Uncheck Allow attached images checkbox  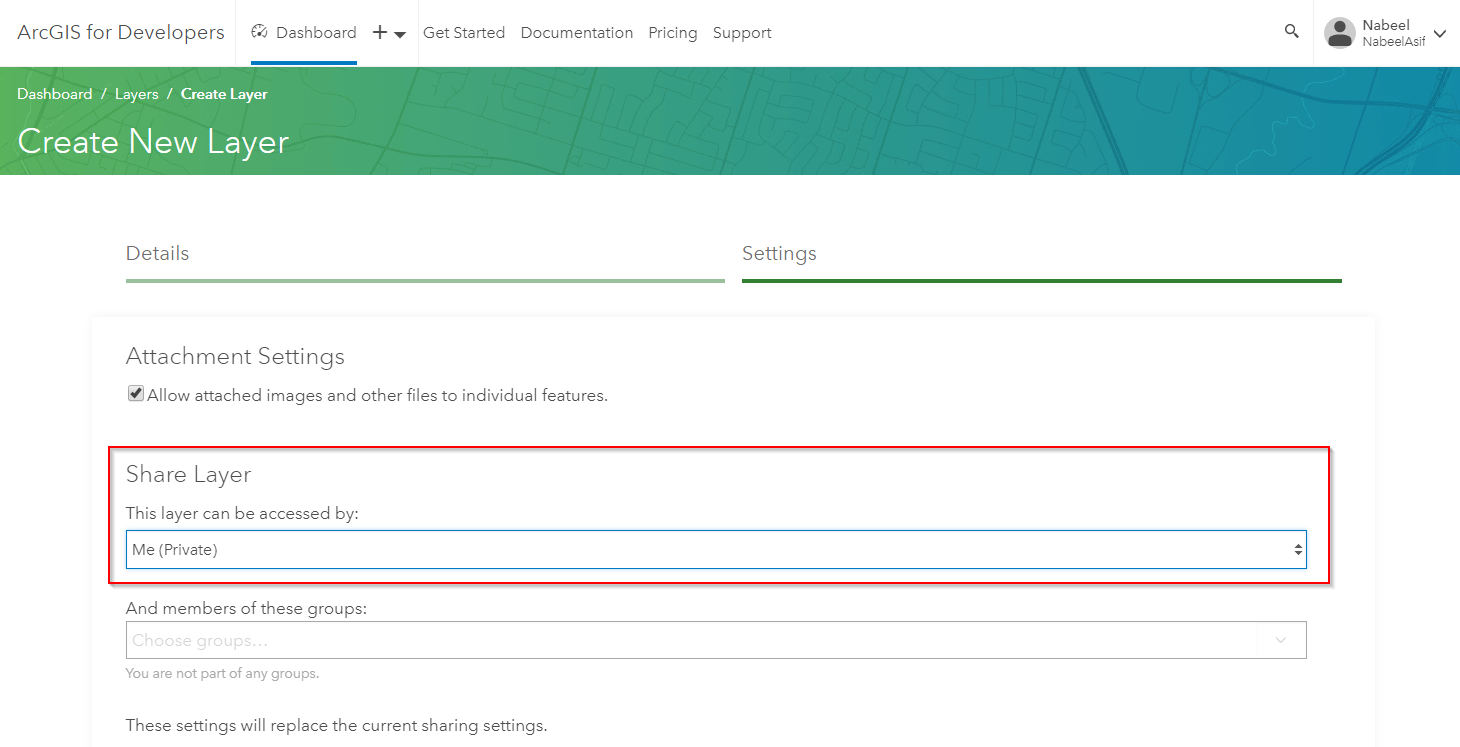[135, 394]
